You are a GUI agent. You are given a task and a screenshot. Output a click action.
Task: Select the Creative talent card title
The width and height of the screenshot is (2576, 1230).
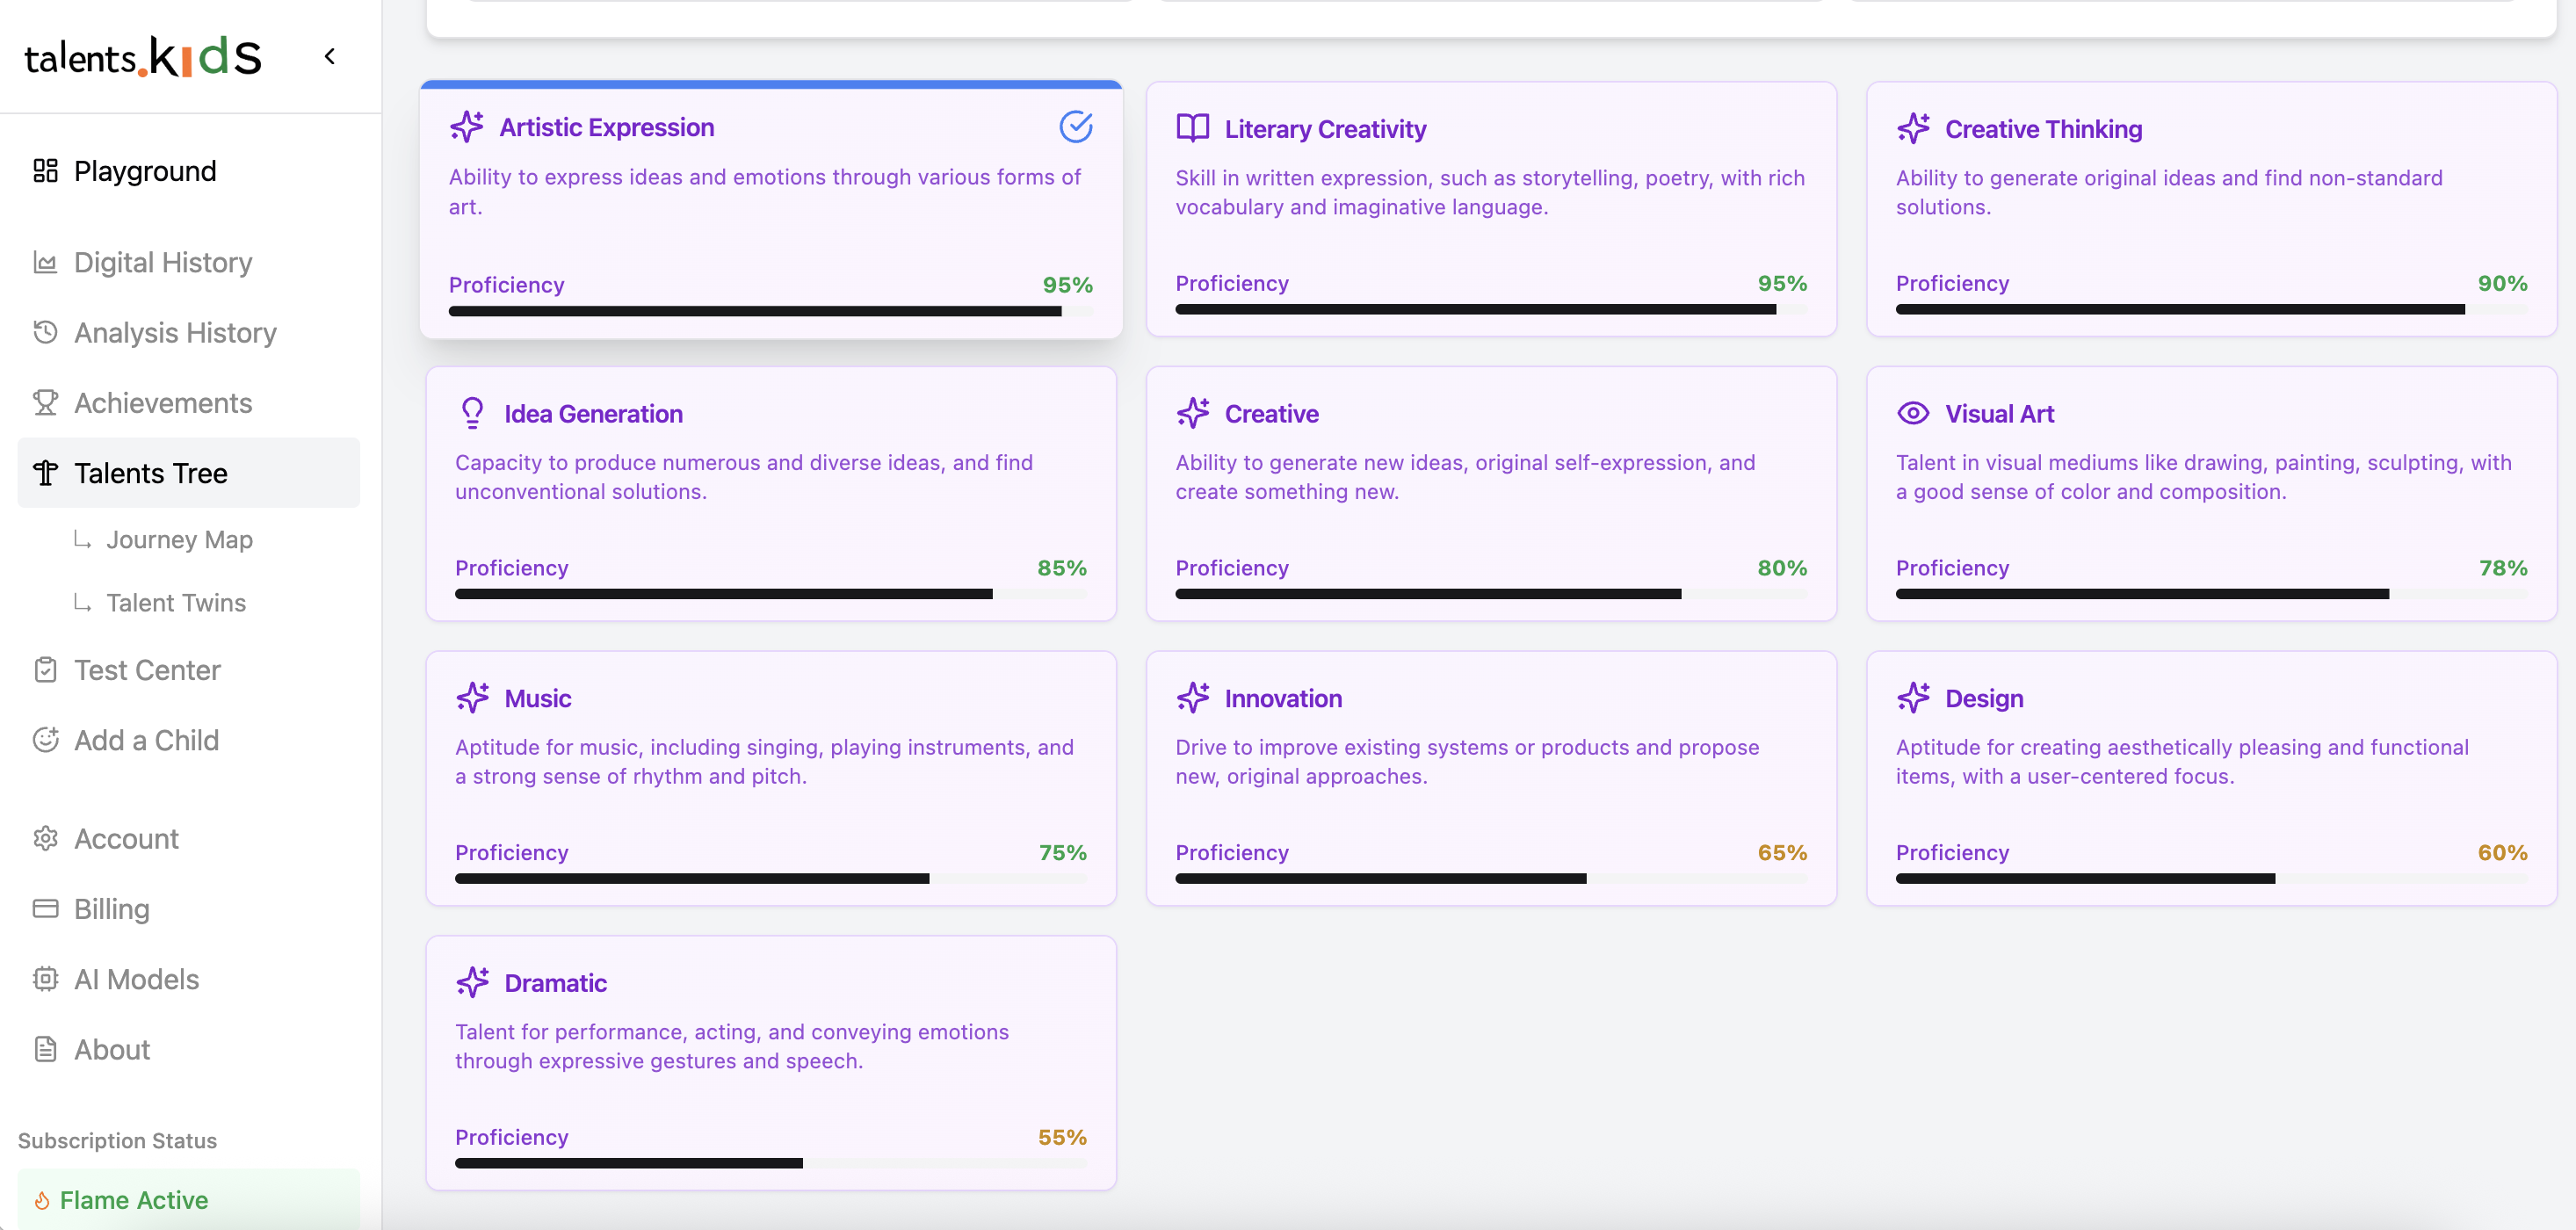(x=1271, y=413)
